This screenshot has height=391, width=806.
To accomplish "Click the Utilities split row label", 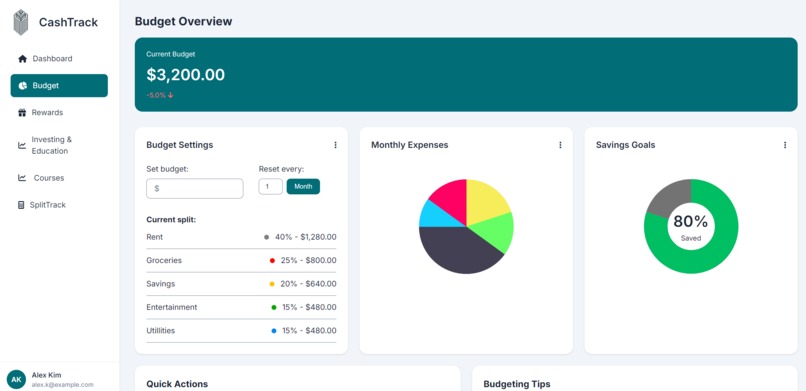I will 161,330.
